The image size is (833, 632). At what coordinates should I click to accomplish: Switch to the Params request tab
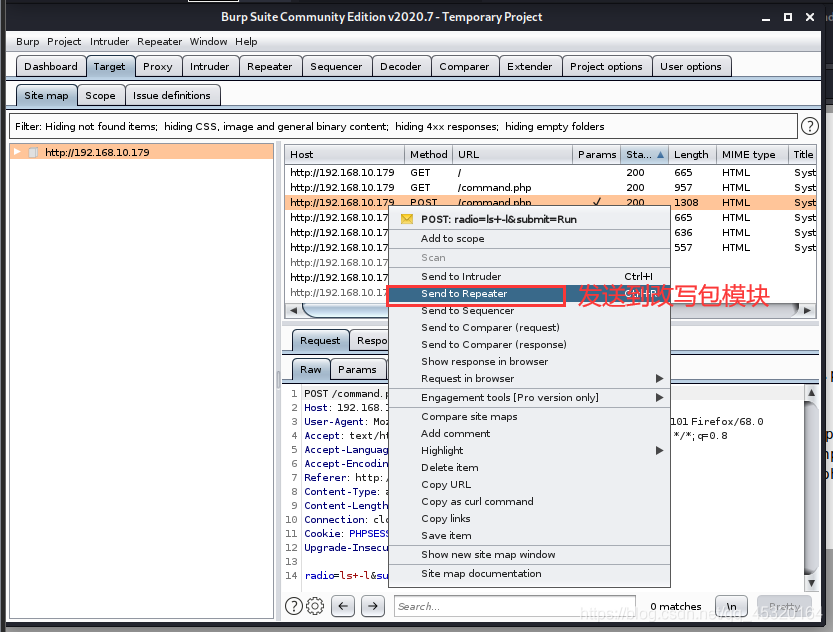point(357,369)
